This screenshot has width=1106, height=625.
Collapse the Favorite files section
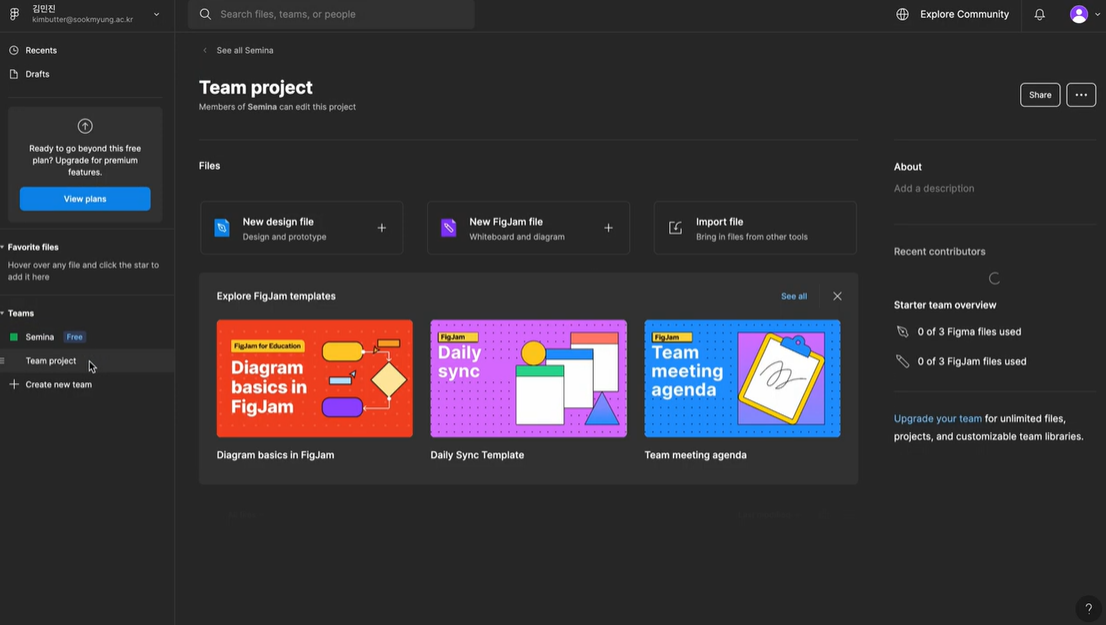3,247
